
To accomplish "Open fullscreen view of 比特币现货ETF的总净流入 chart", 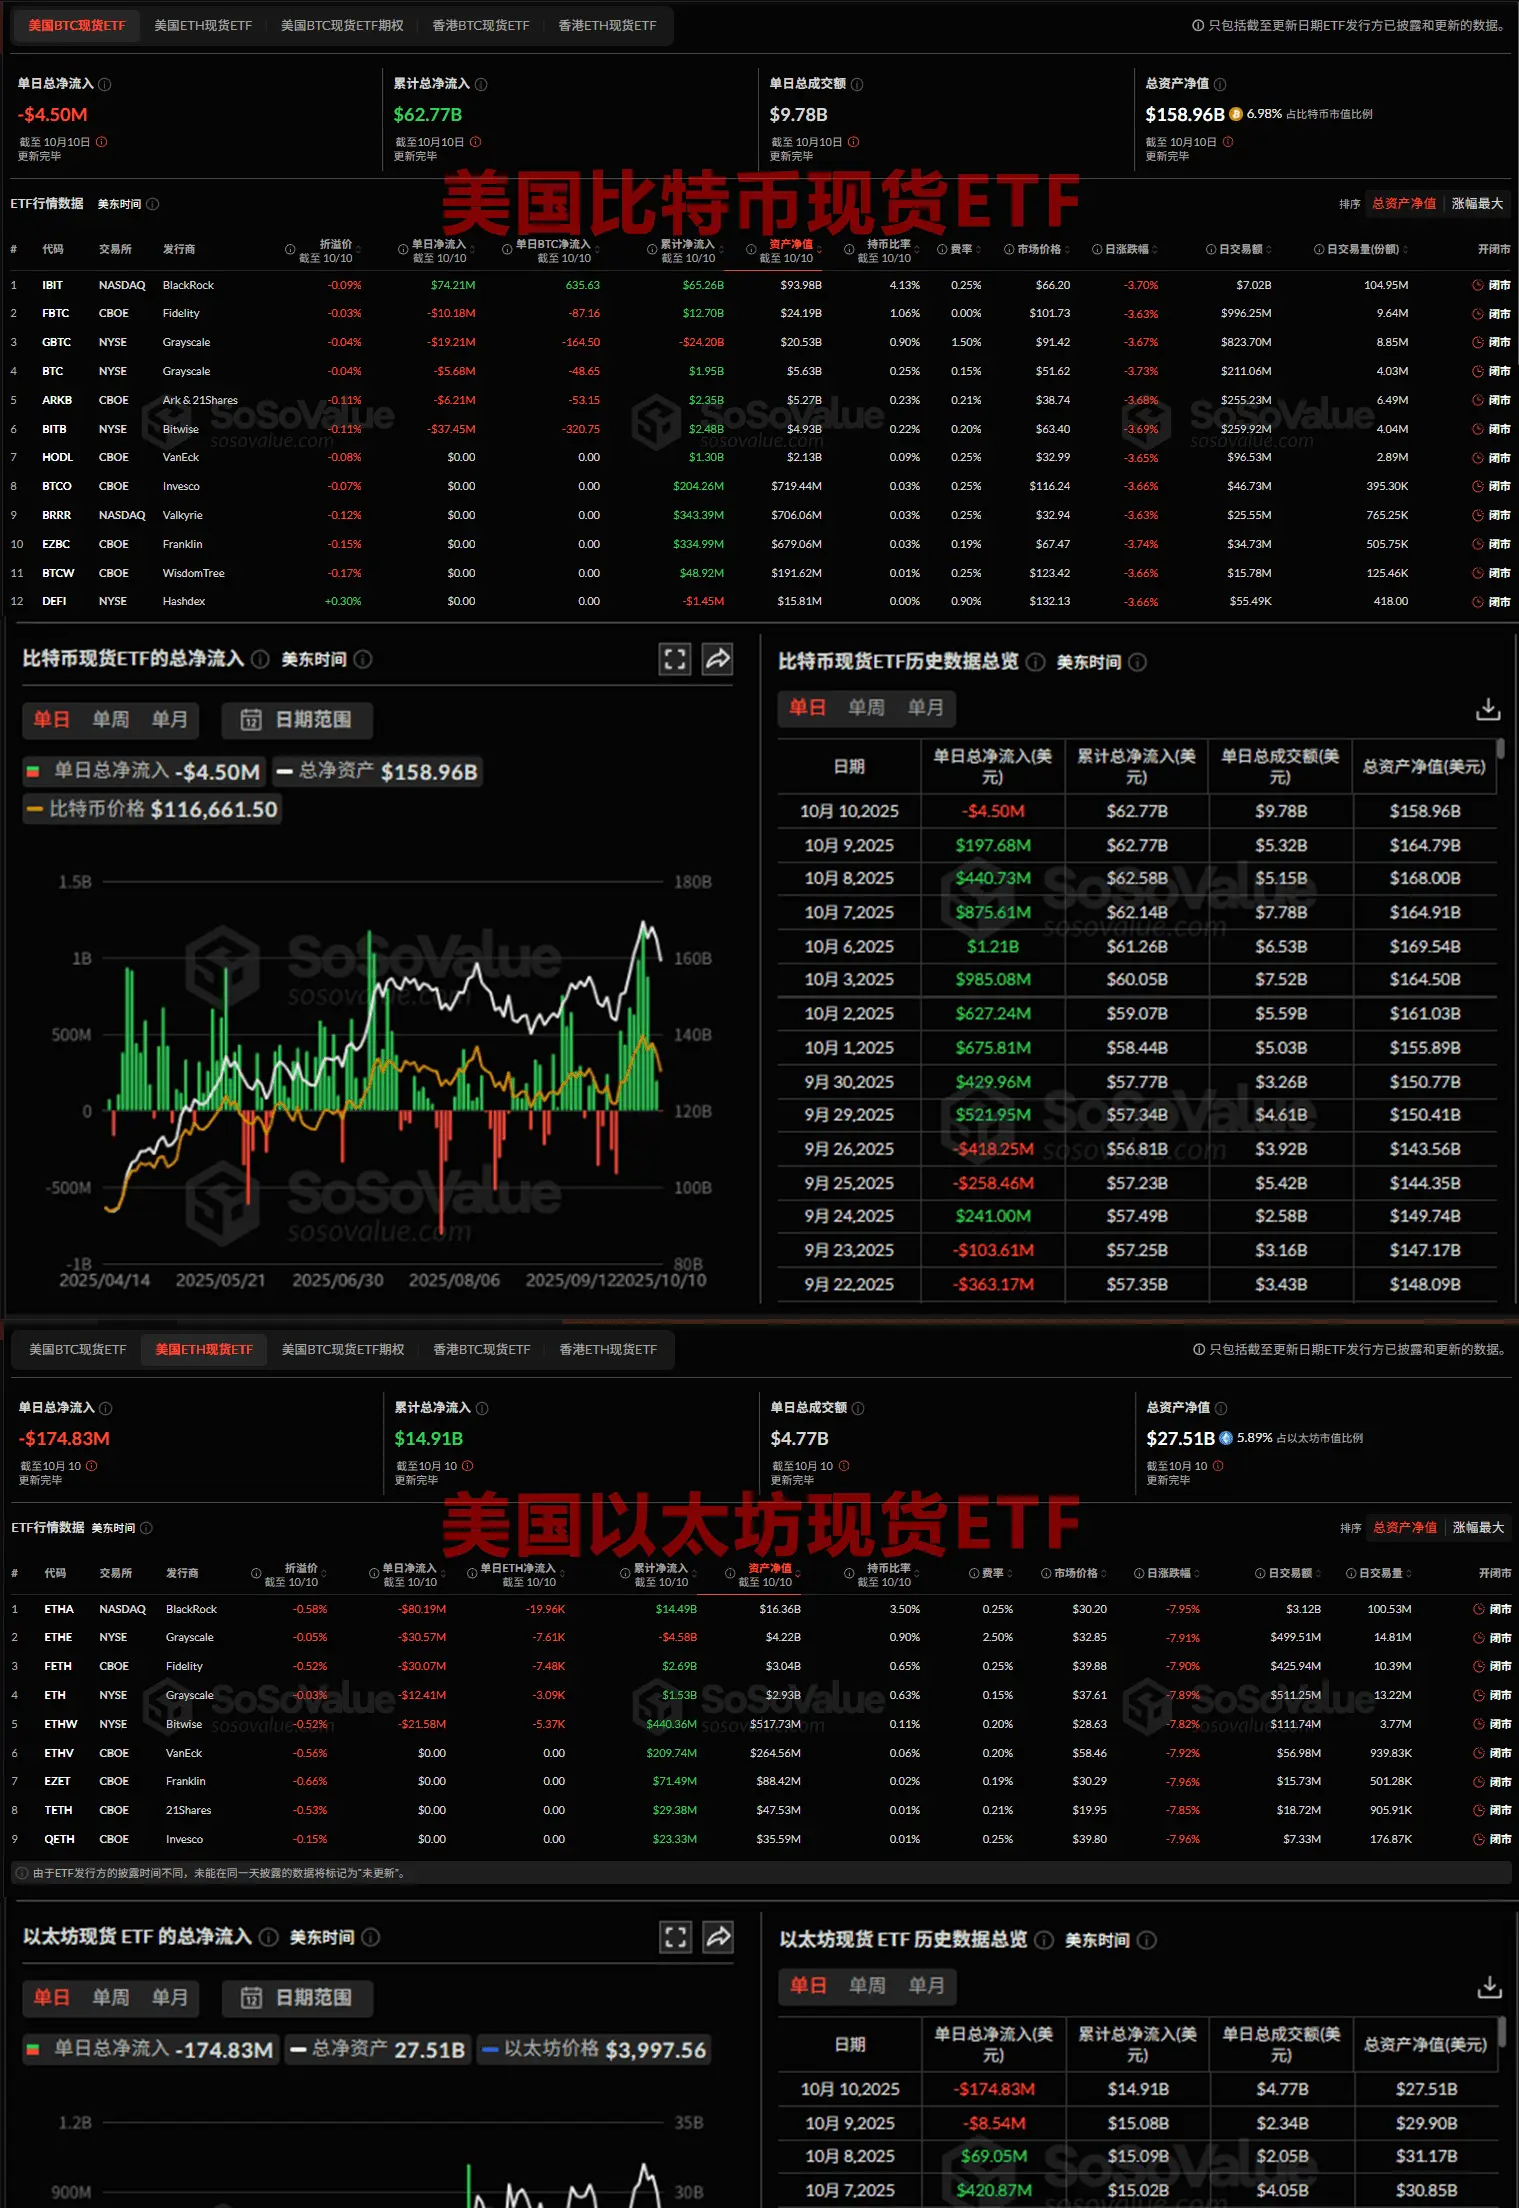I will [675, 659].
